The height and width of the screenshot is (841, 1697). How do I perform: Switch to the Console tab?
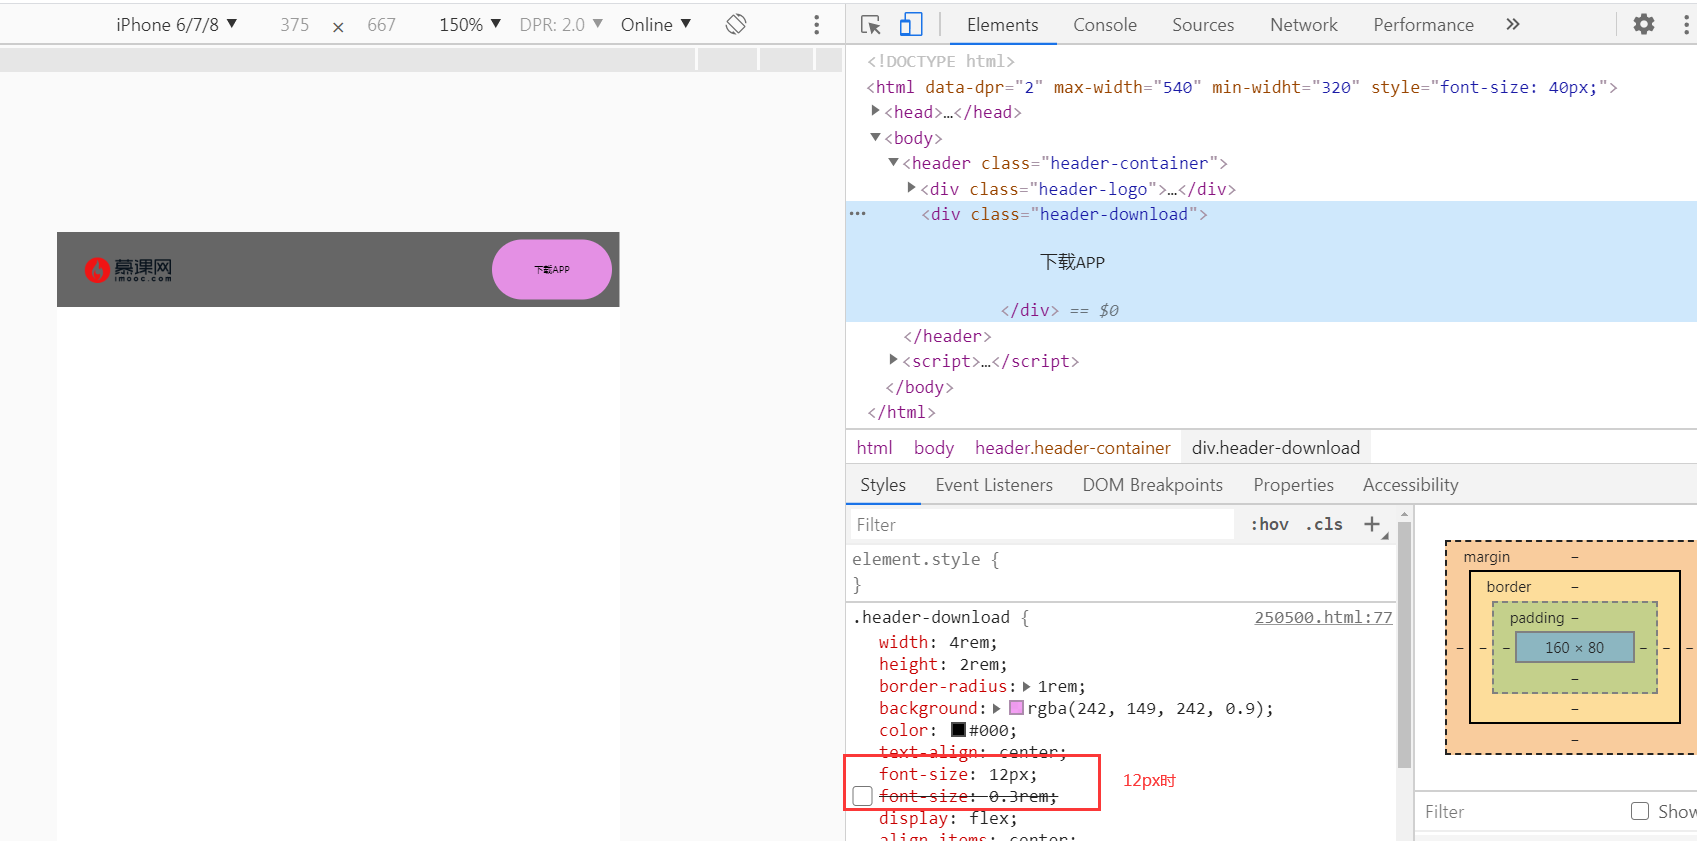click(1105, 25)
